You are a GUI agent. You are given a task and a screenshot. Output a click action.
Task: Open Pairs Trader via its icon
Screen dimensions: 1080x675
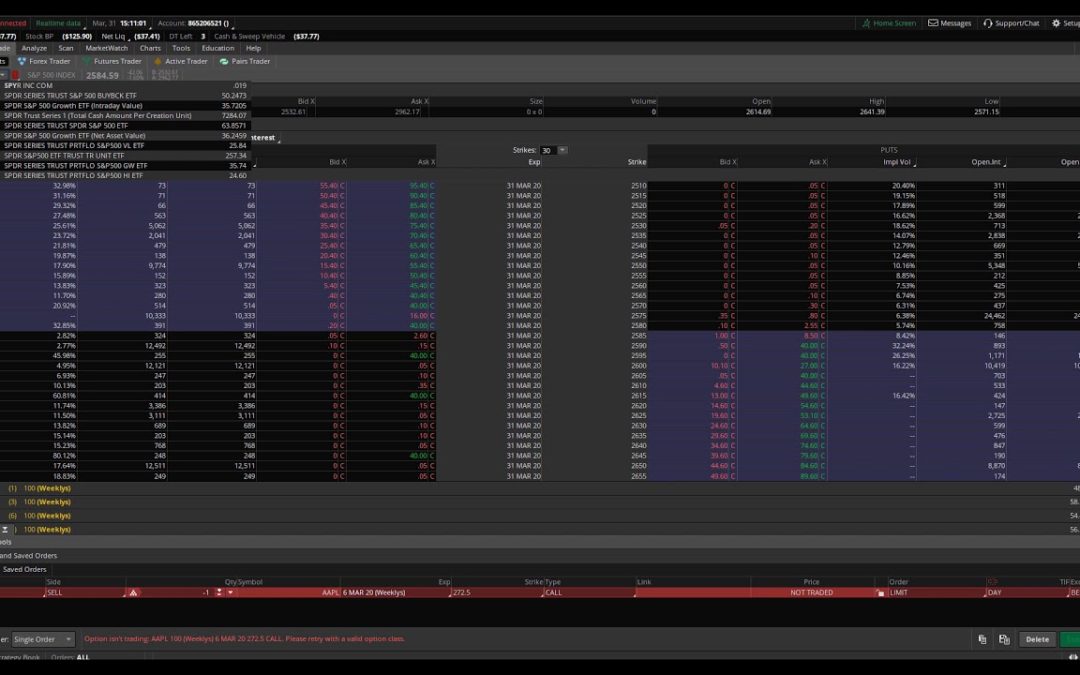pyautogui.click(x=224, y=61)
